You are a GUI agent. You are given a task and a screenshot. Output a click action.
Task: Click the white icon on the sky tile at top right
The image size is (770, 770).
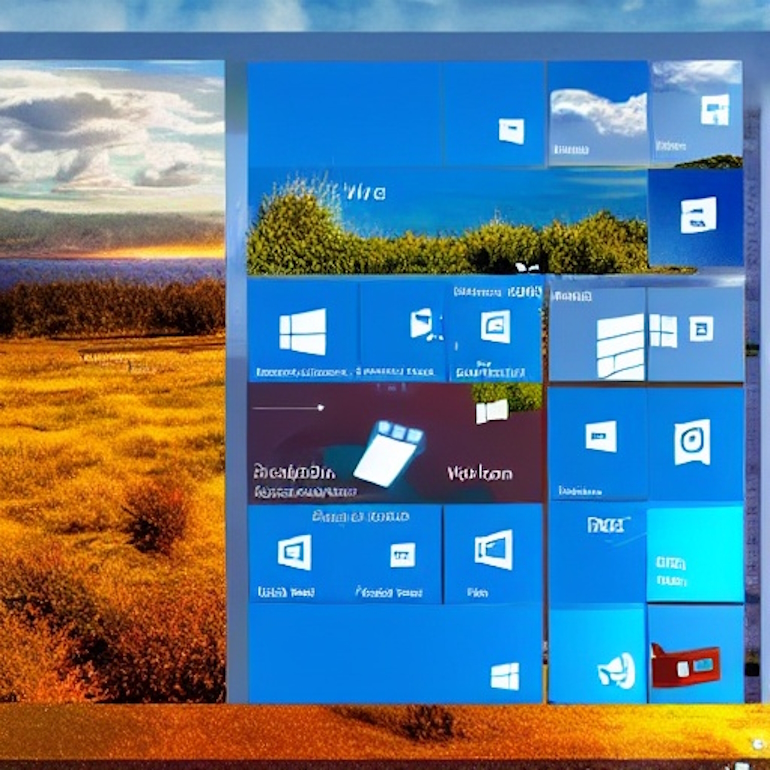[x=715, y=110]
